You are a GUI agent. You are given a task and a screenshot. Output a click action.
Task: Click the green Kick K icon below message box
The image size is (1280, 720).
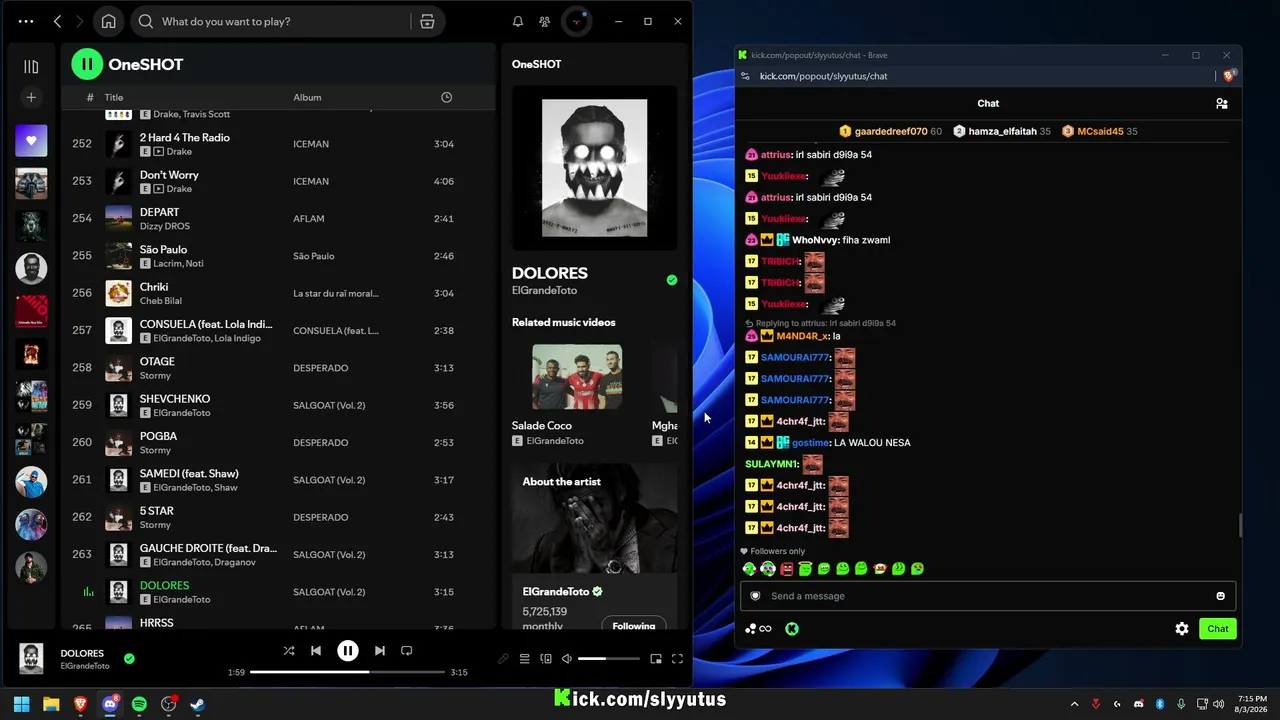[x=792, y=629]
